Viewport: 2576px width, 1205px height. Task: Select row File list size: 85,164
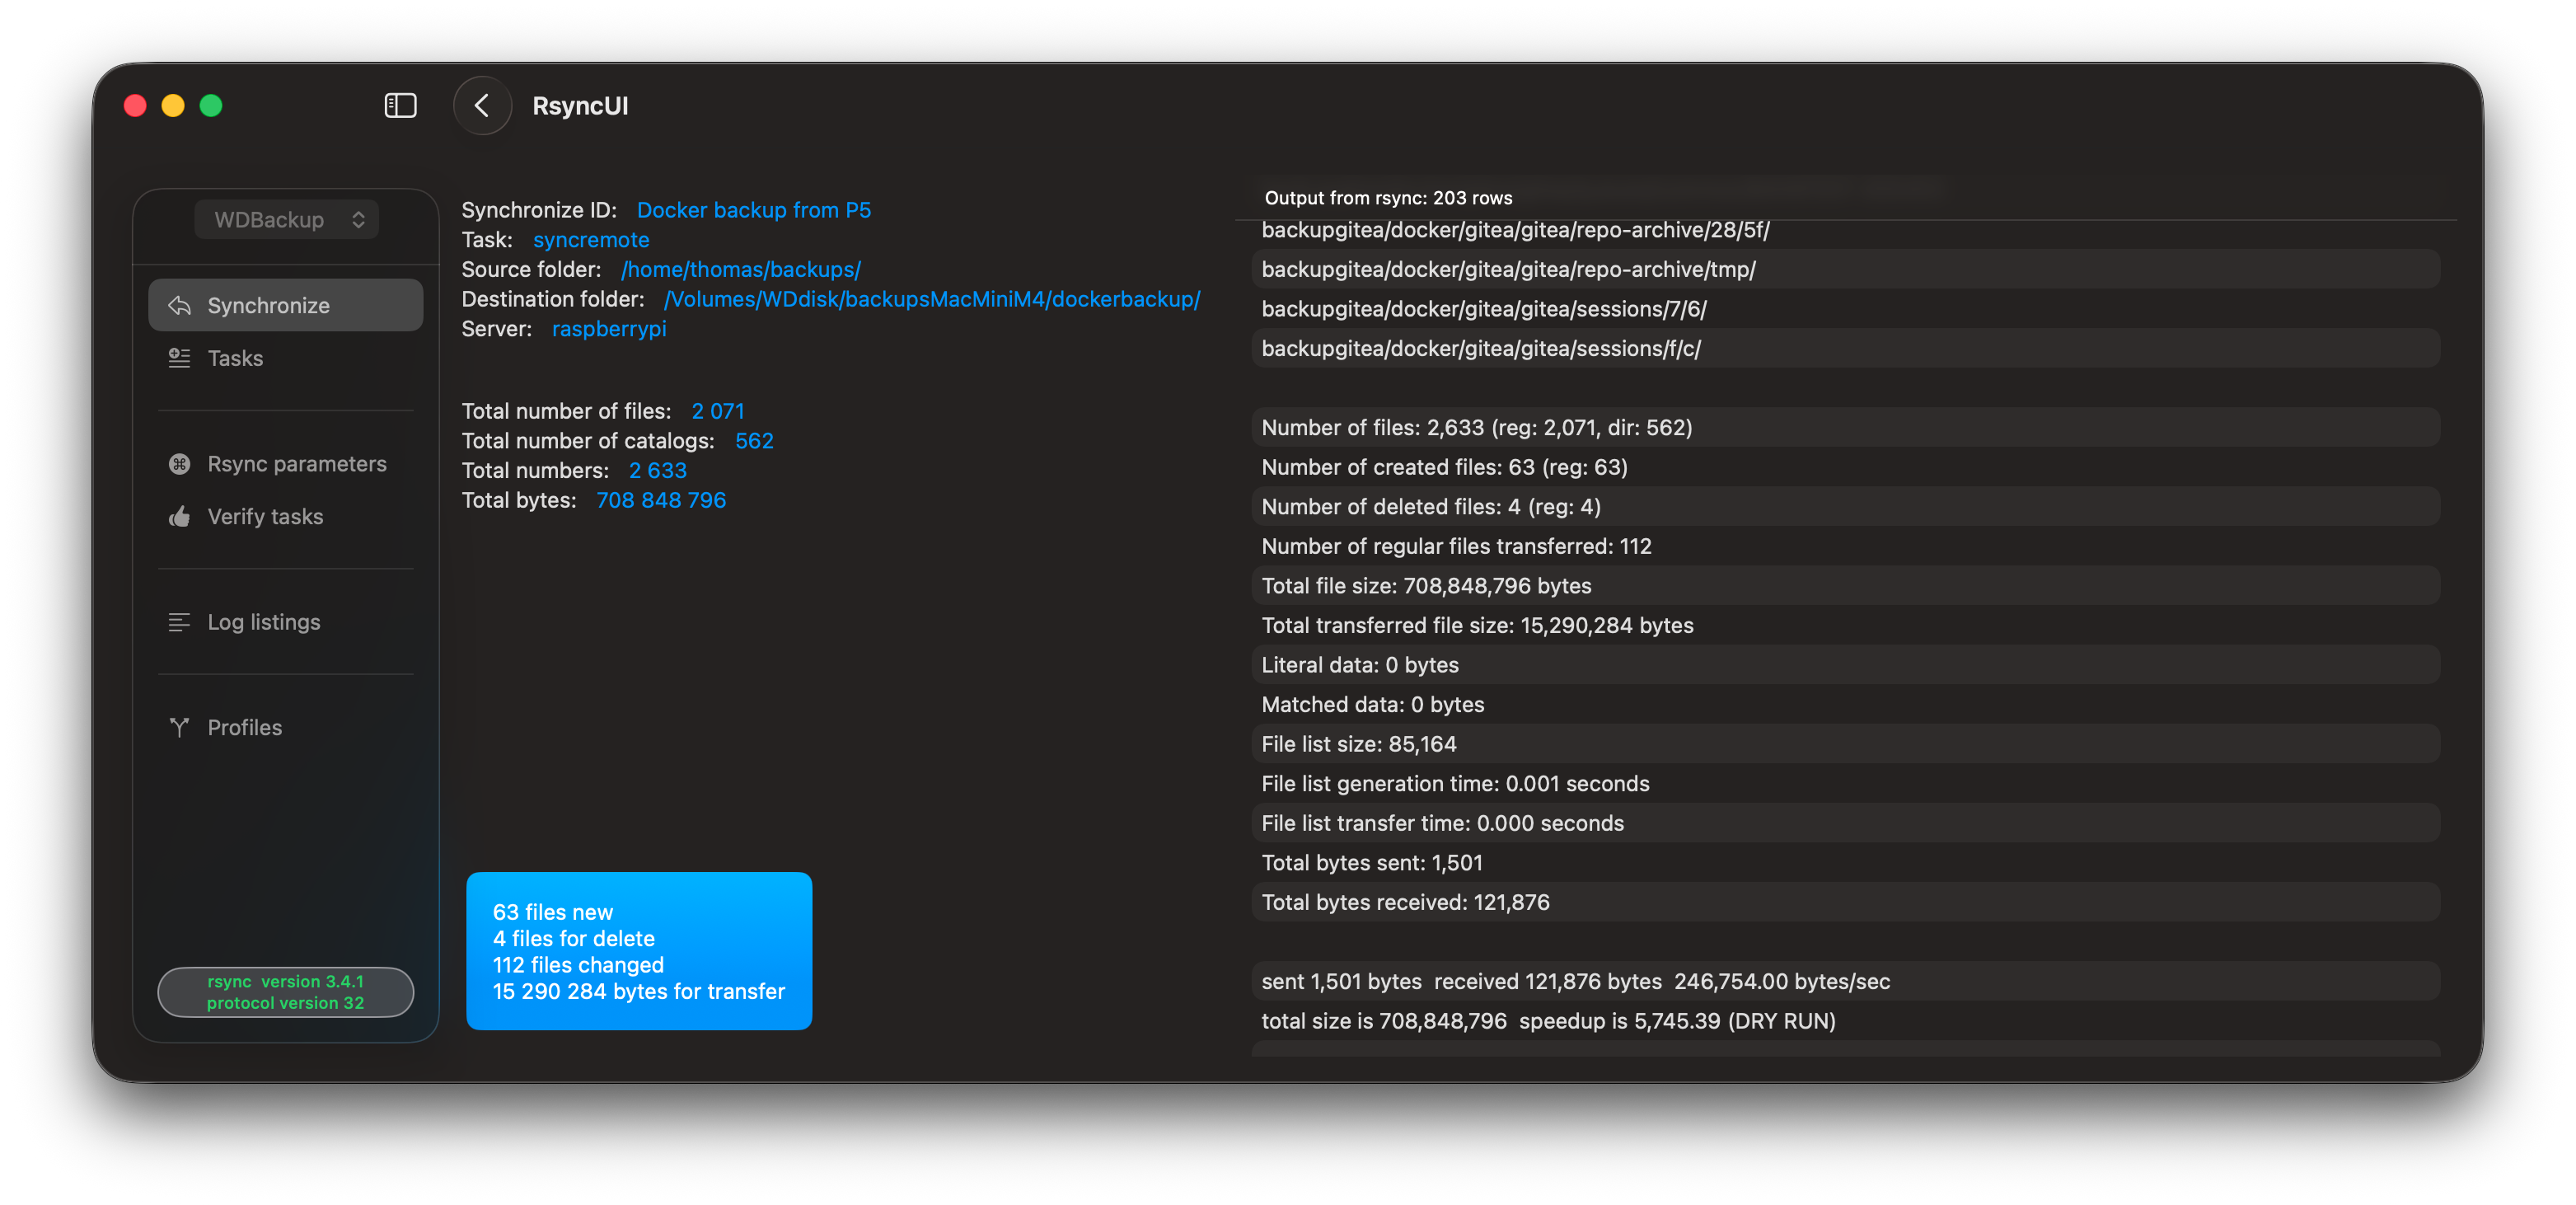point(1845,744)
